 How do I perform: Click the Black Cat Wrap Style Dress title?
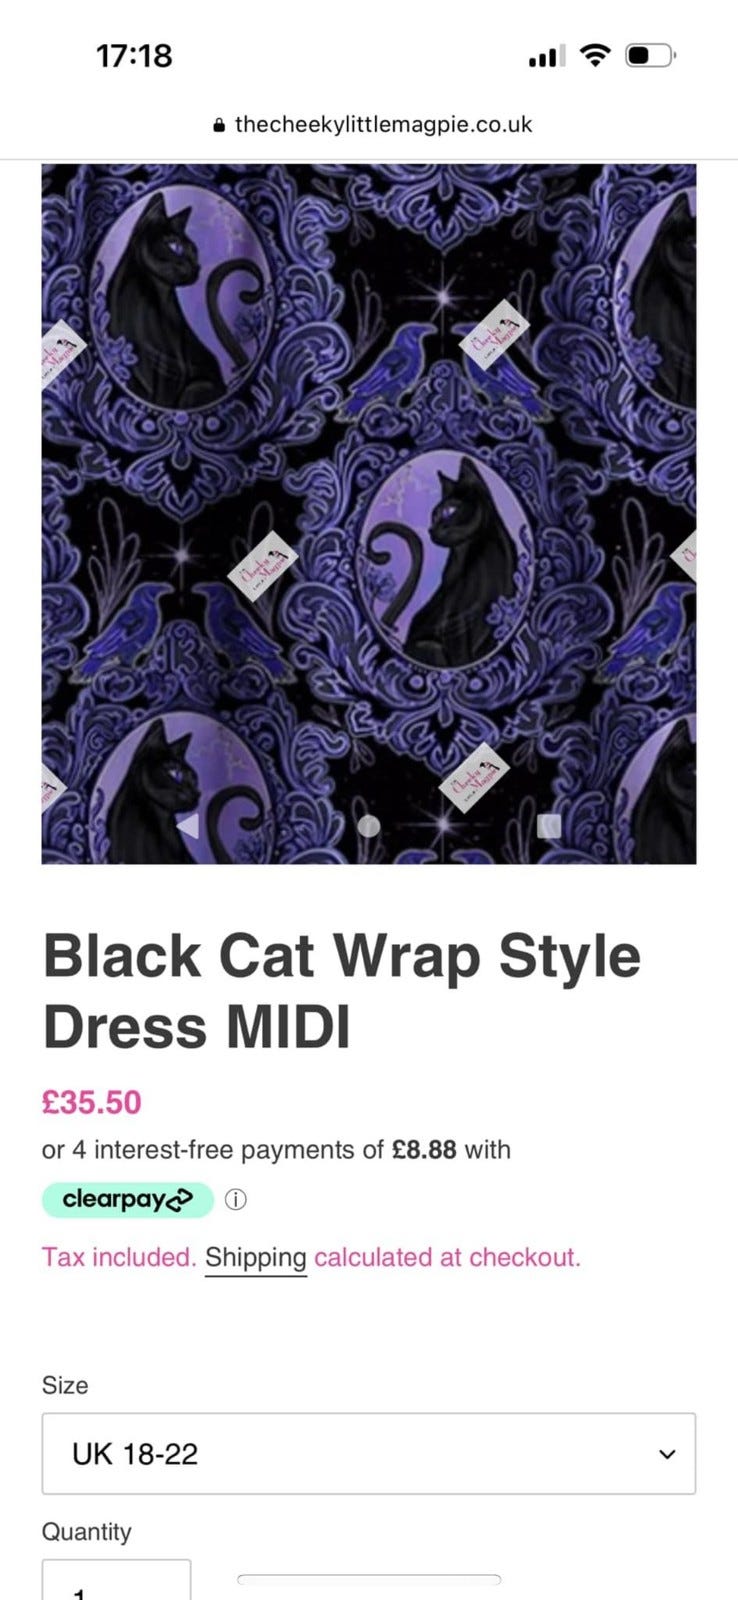pos(342,991)
